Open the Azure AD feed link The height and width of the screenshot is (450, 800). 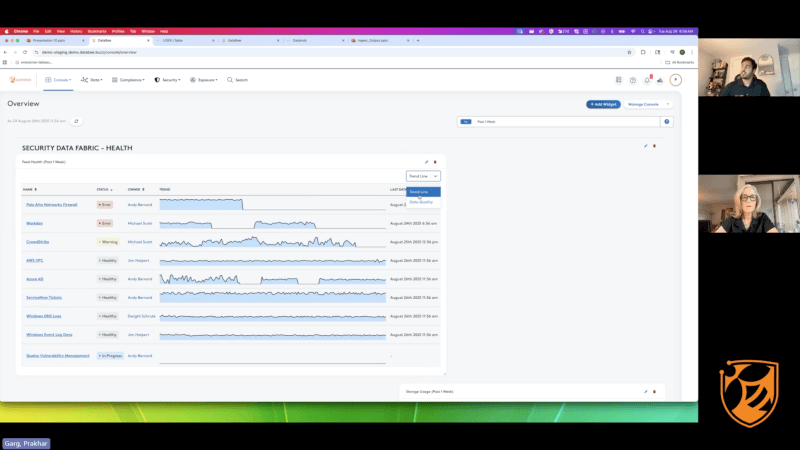point(35,279)
